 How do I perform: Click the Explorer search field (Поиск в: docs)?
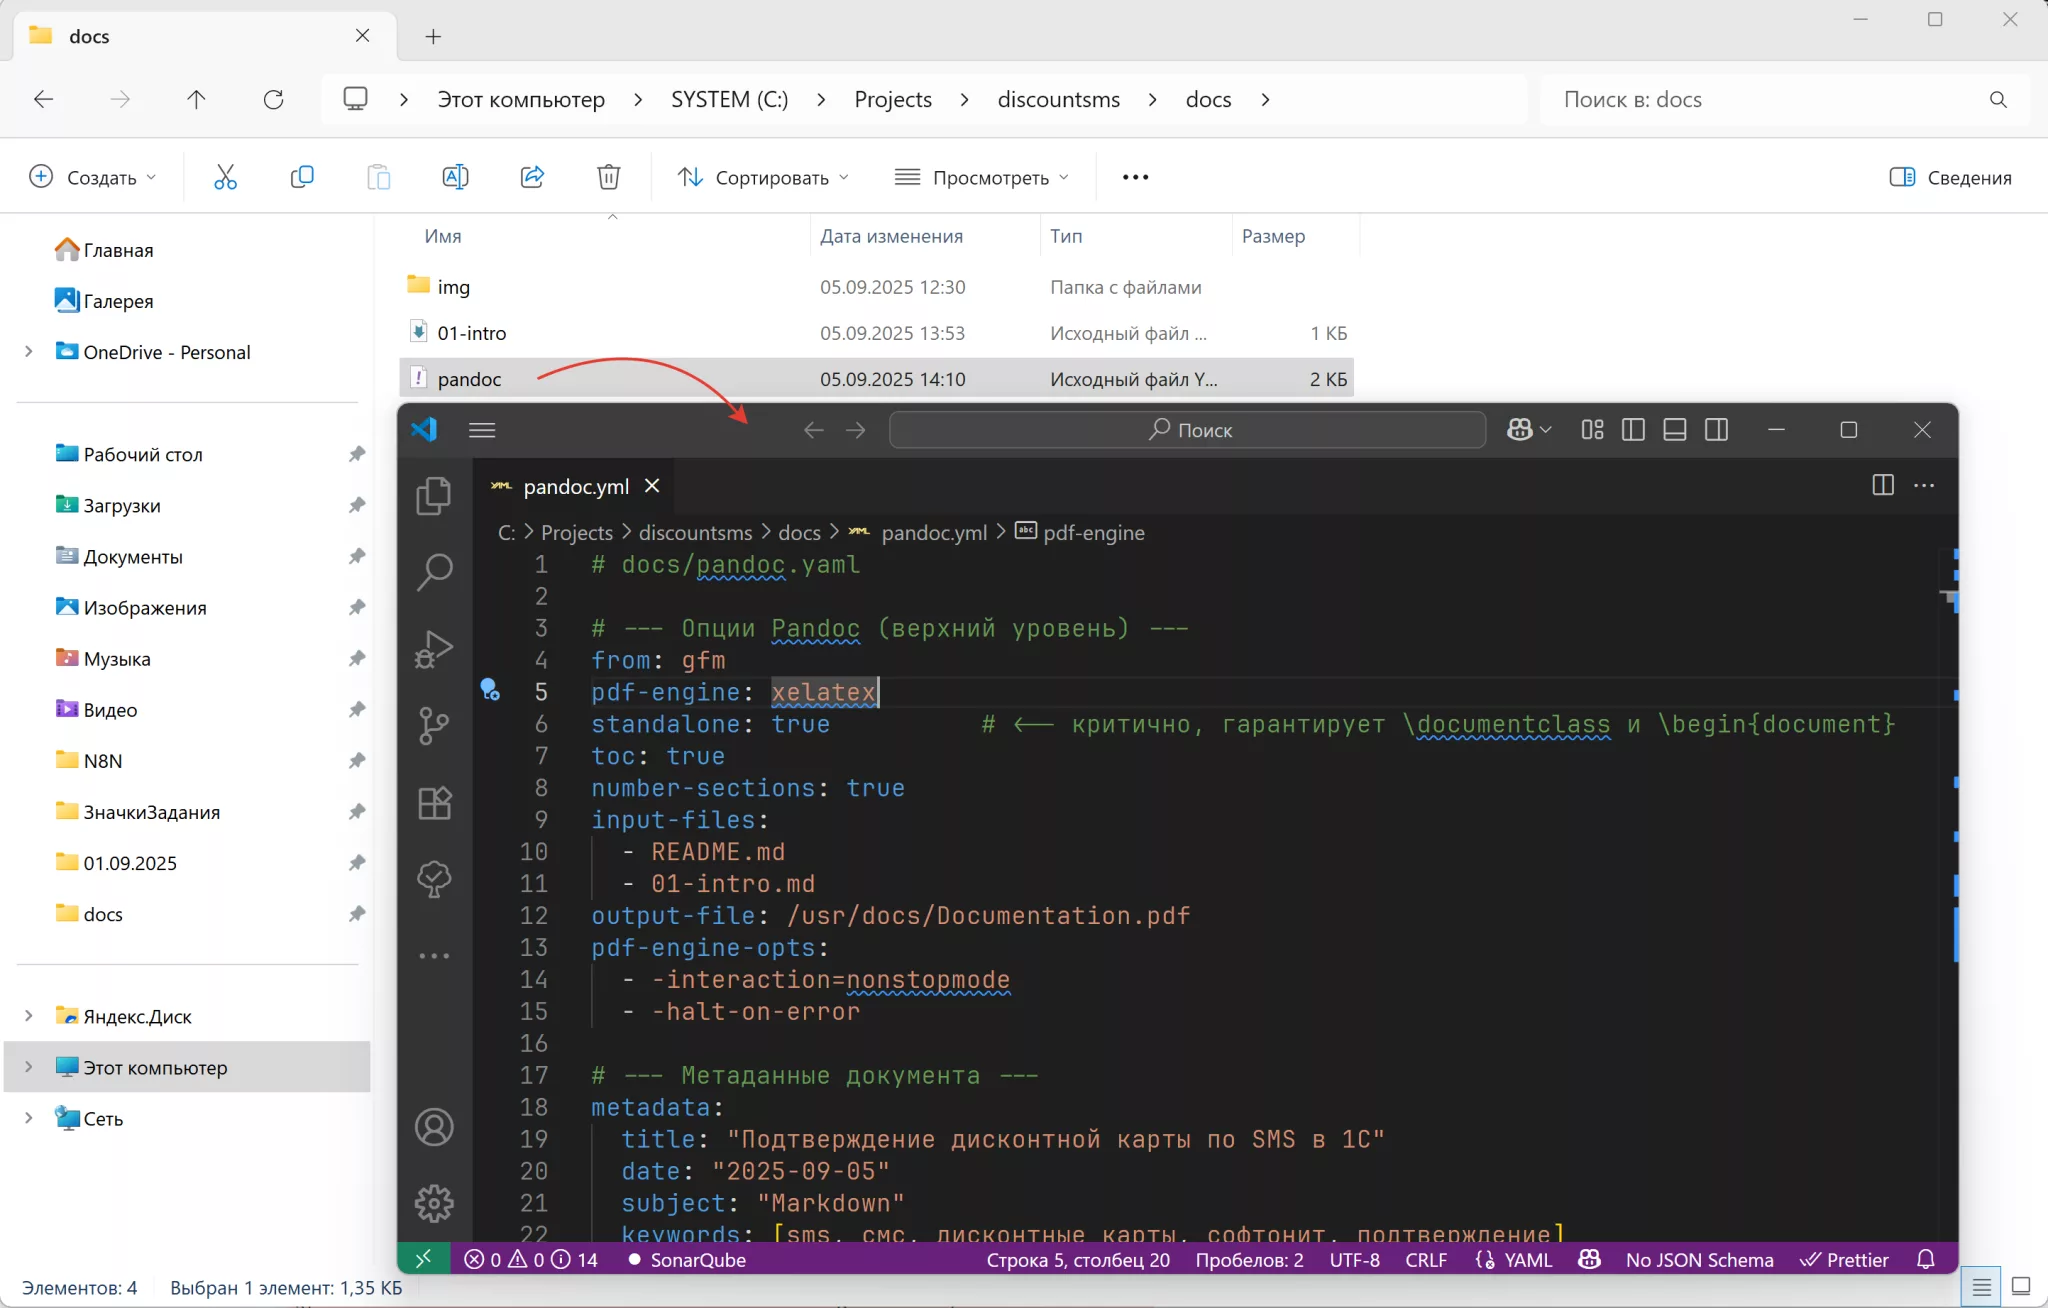1760,99
